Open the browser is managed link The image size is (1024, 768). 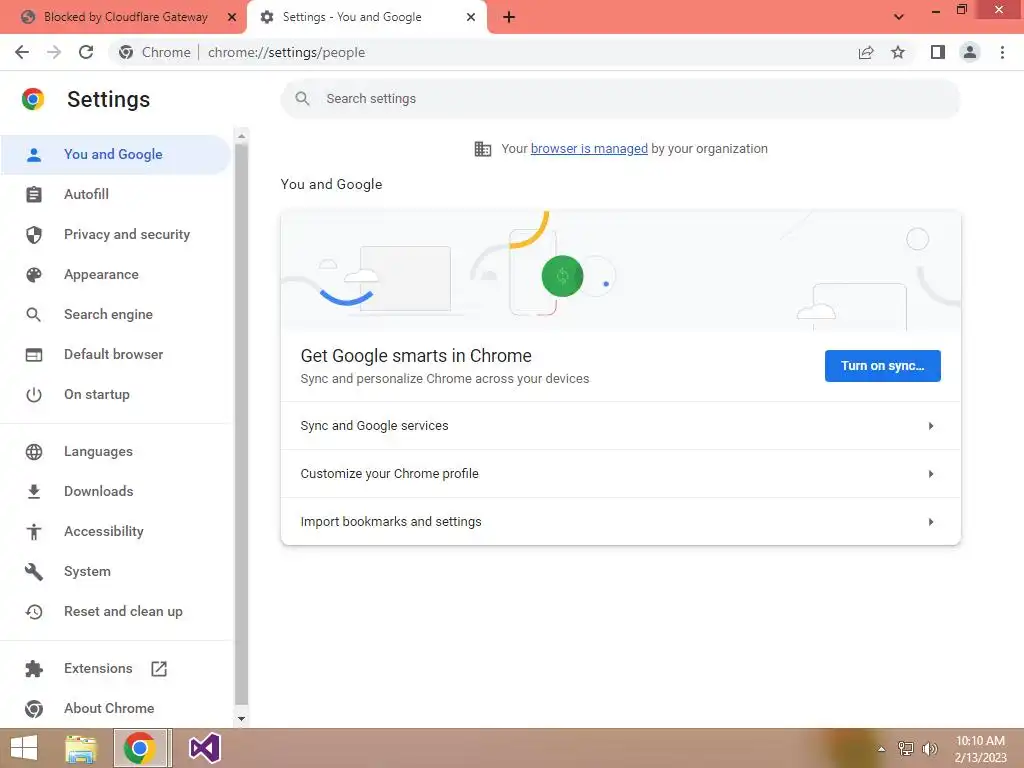click(x=589, y=149)
